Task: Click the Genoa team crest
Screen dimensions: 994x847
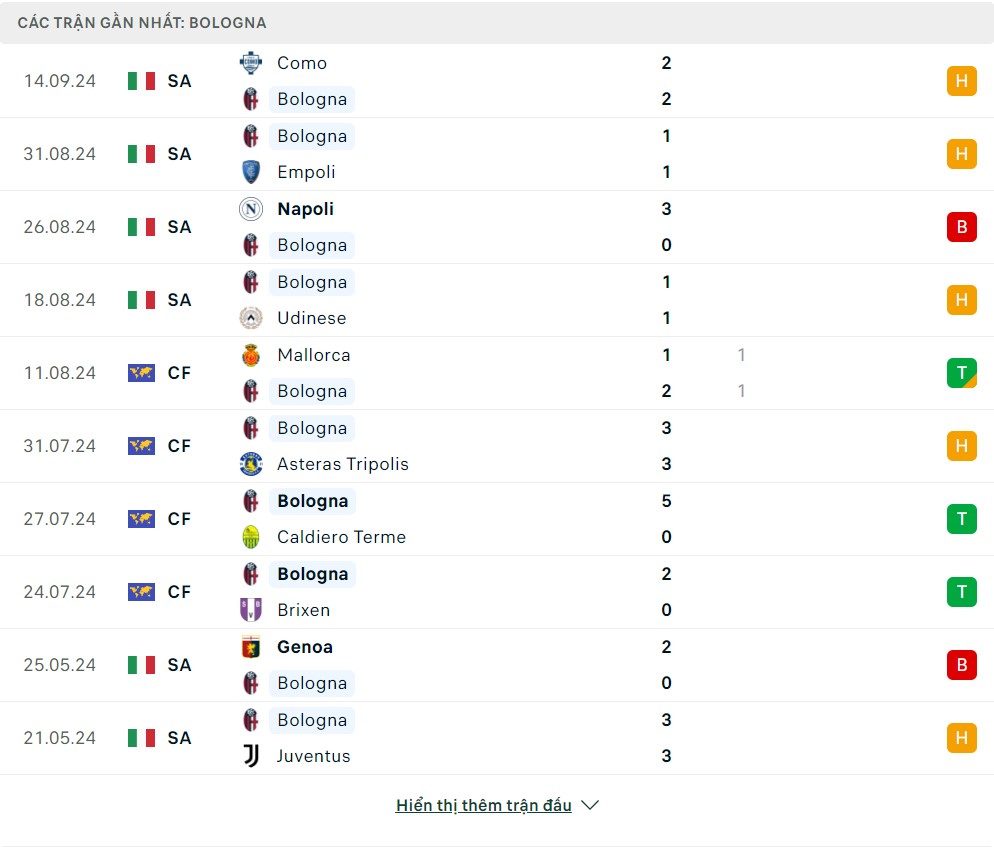Action: coord(251,647)
